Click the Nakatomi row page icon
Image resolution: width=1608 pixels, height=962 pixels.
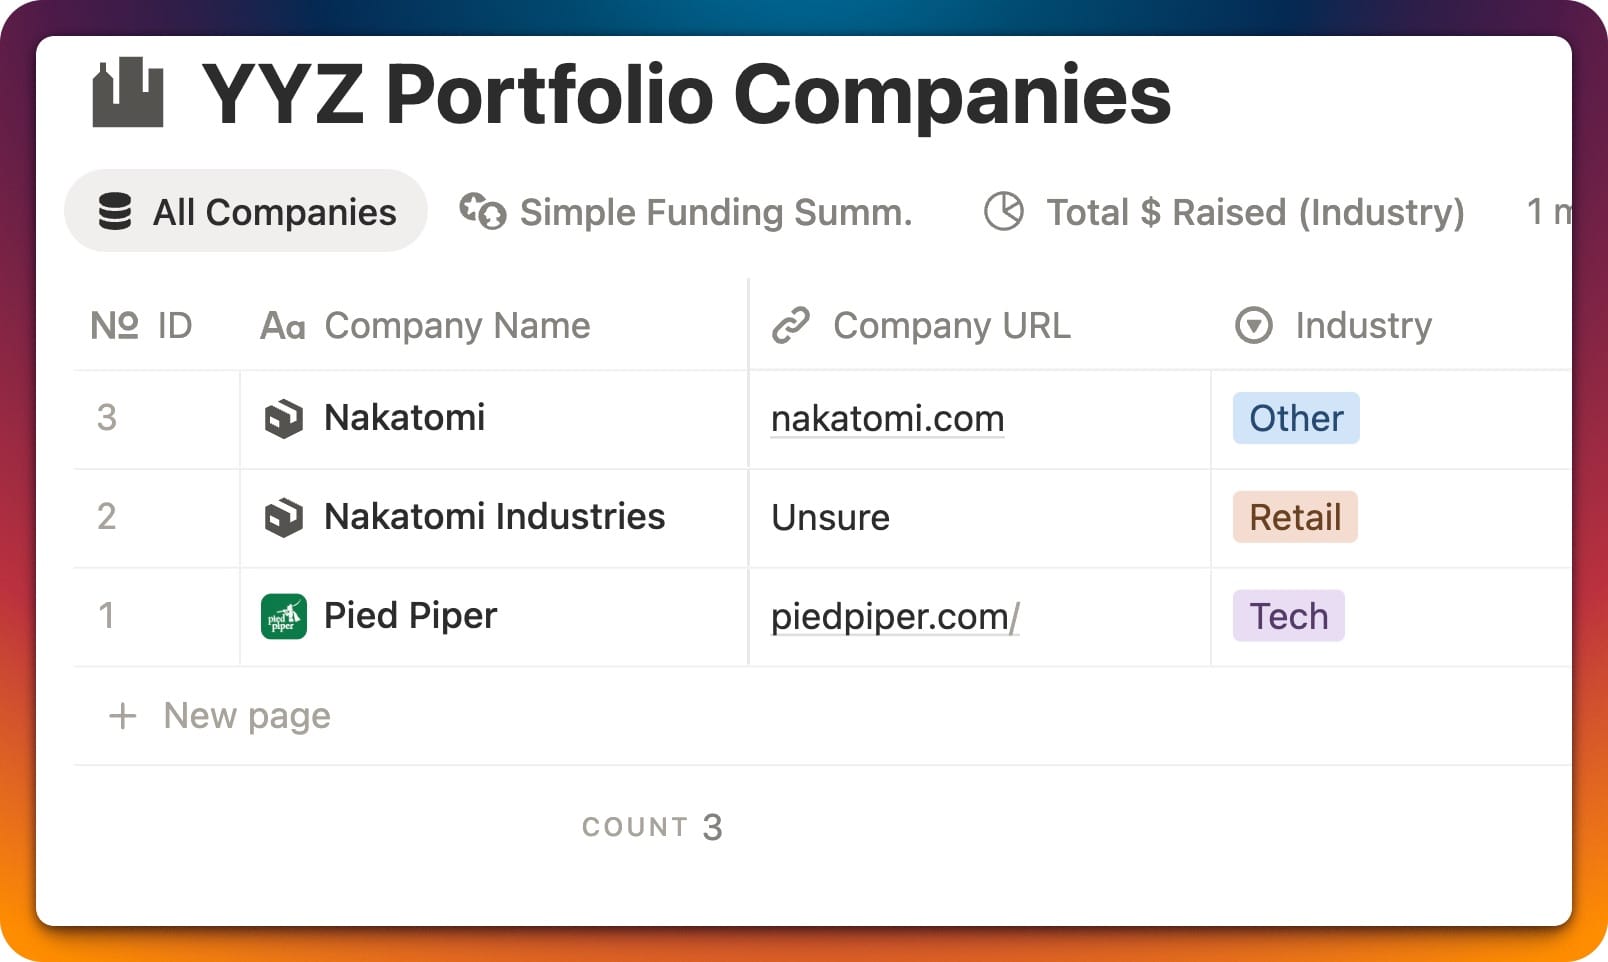[283, 418]
